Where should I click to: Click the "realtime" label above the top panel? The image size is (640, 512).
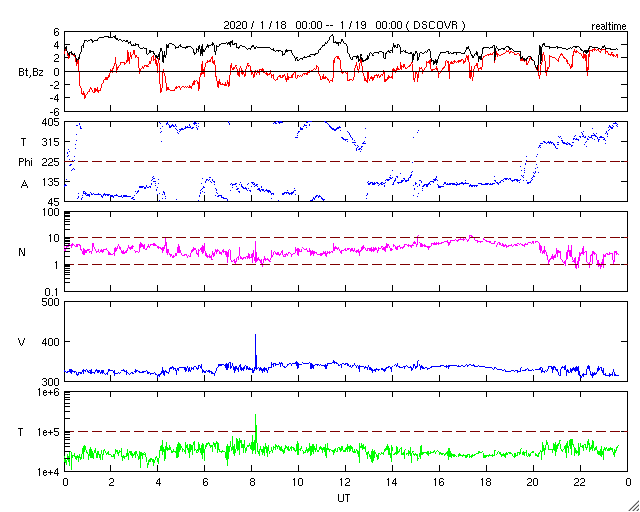click(609, 27)
